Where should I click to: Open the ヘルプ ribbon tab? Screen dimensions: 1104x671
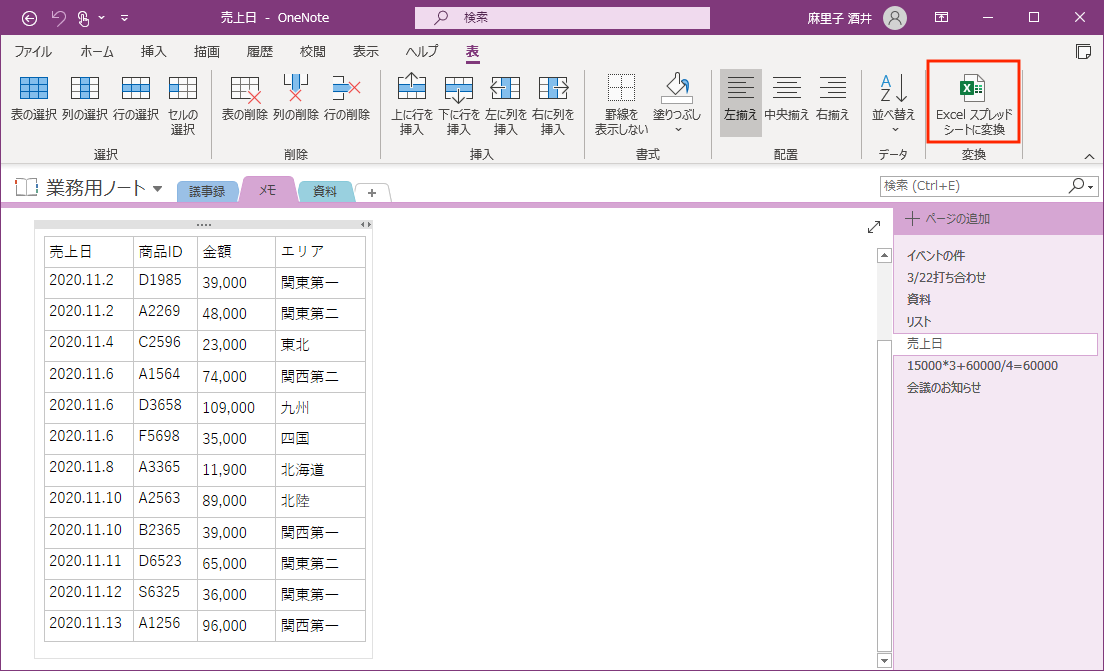click(x=421, y=51)
